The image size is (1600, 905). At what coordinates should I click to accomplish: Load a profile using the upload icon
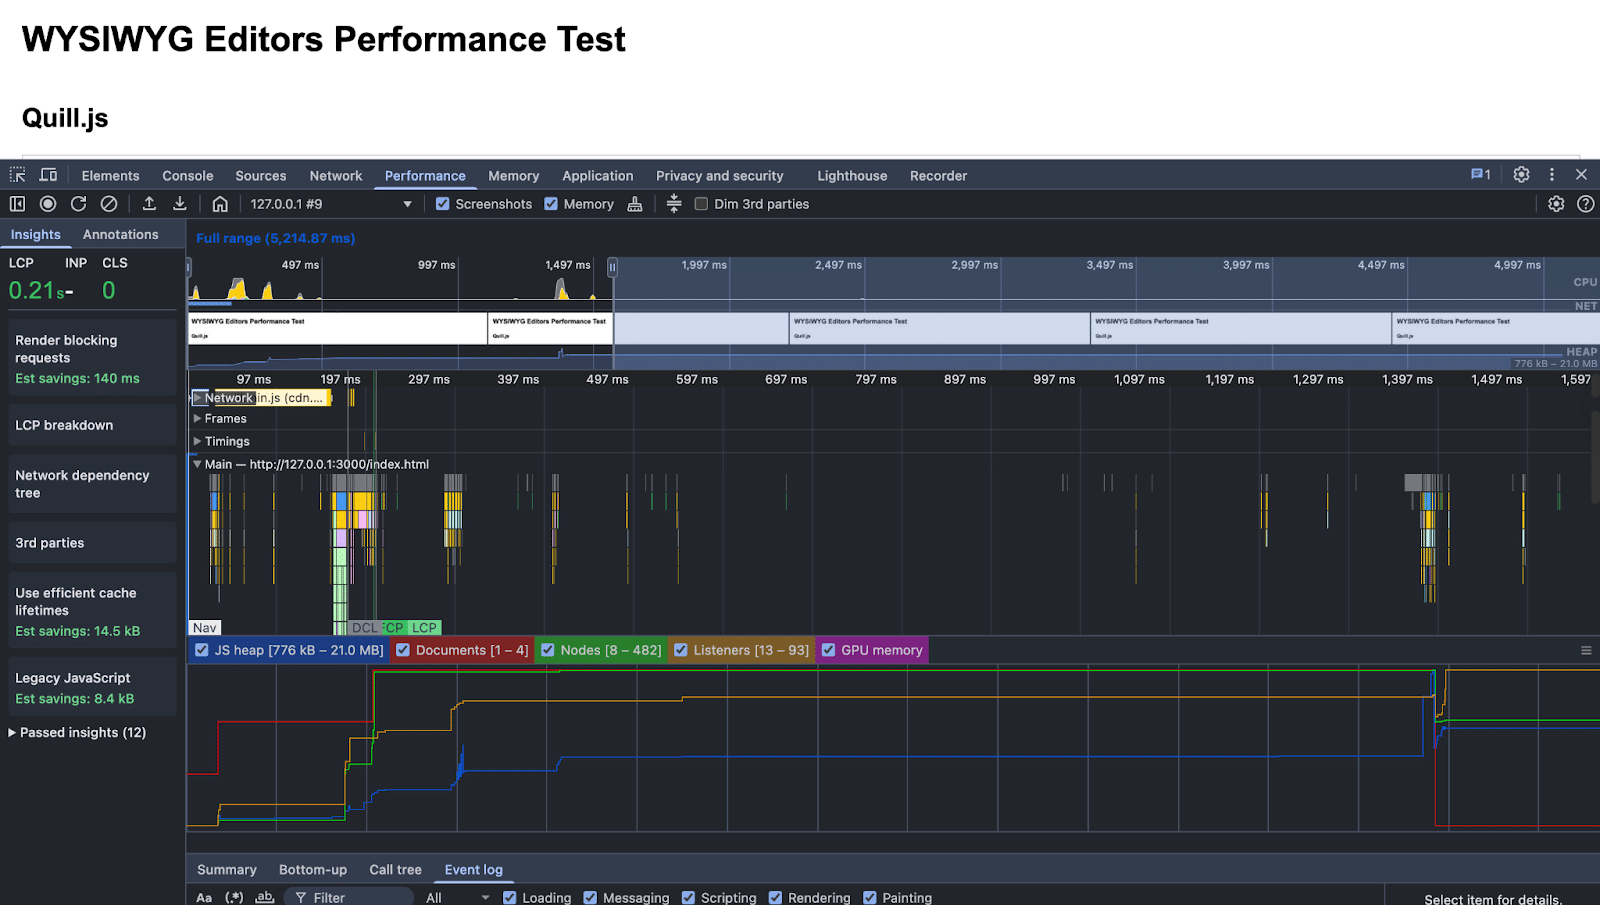tap(149, 204)
